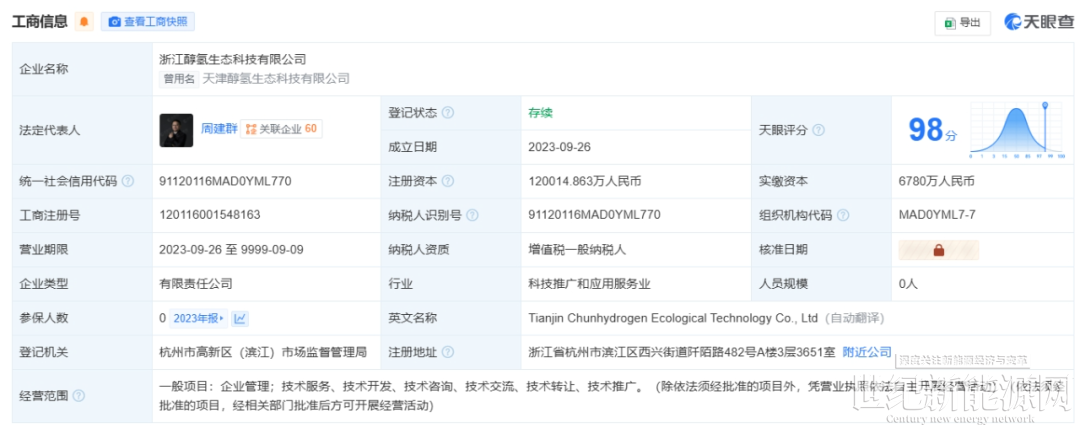Open legal representative 周建群 profile photo
Viewport: 1080px width, 429px height.
click(x=176, y=130)
